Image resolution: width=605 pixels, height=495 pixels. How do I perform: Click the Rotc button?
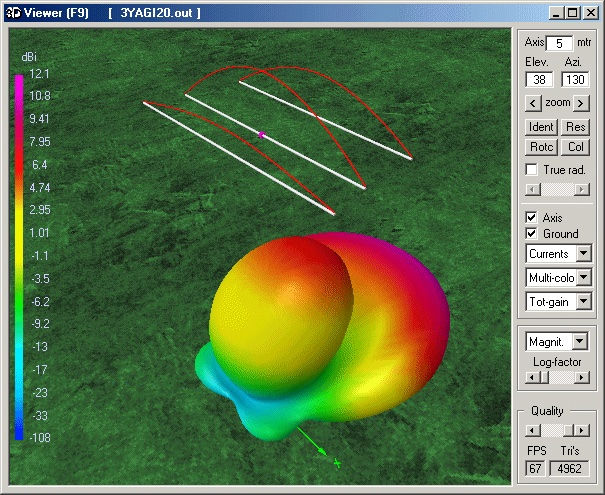541,147
